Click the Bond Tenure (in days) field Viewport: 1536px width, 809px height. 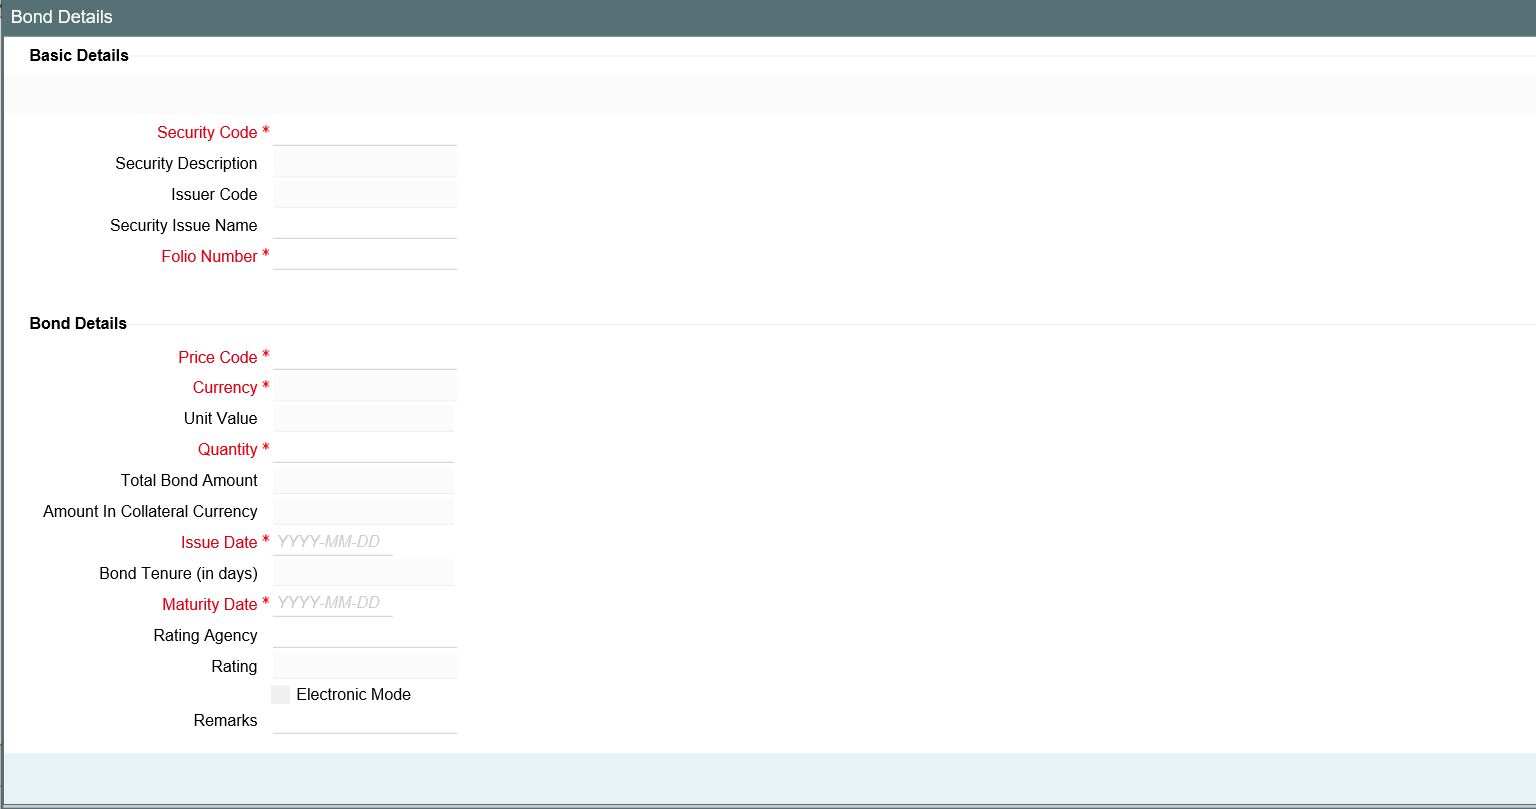click(x=363, y=573)
